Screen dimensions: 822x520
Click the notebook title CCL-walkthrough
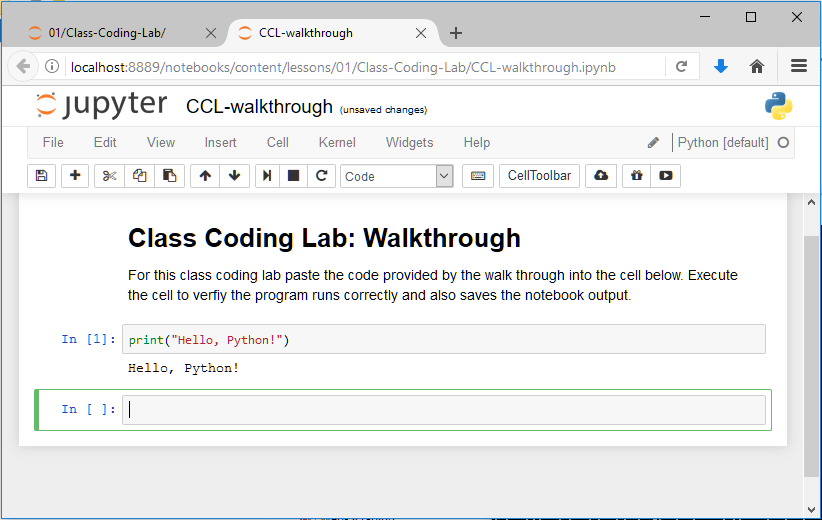coord(259,107)
